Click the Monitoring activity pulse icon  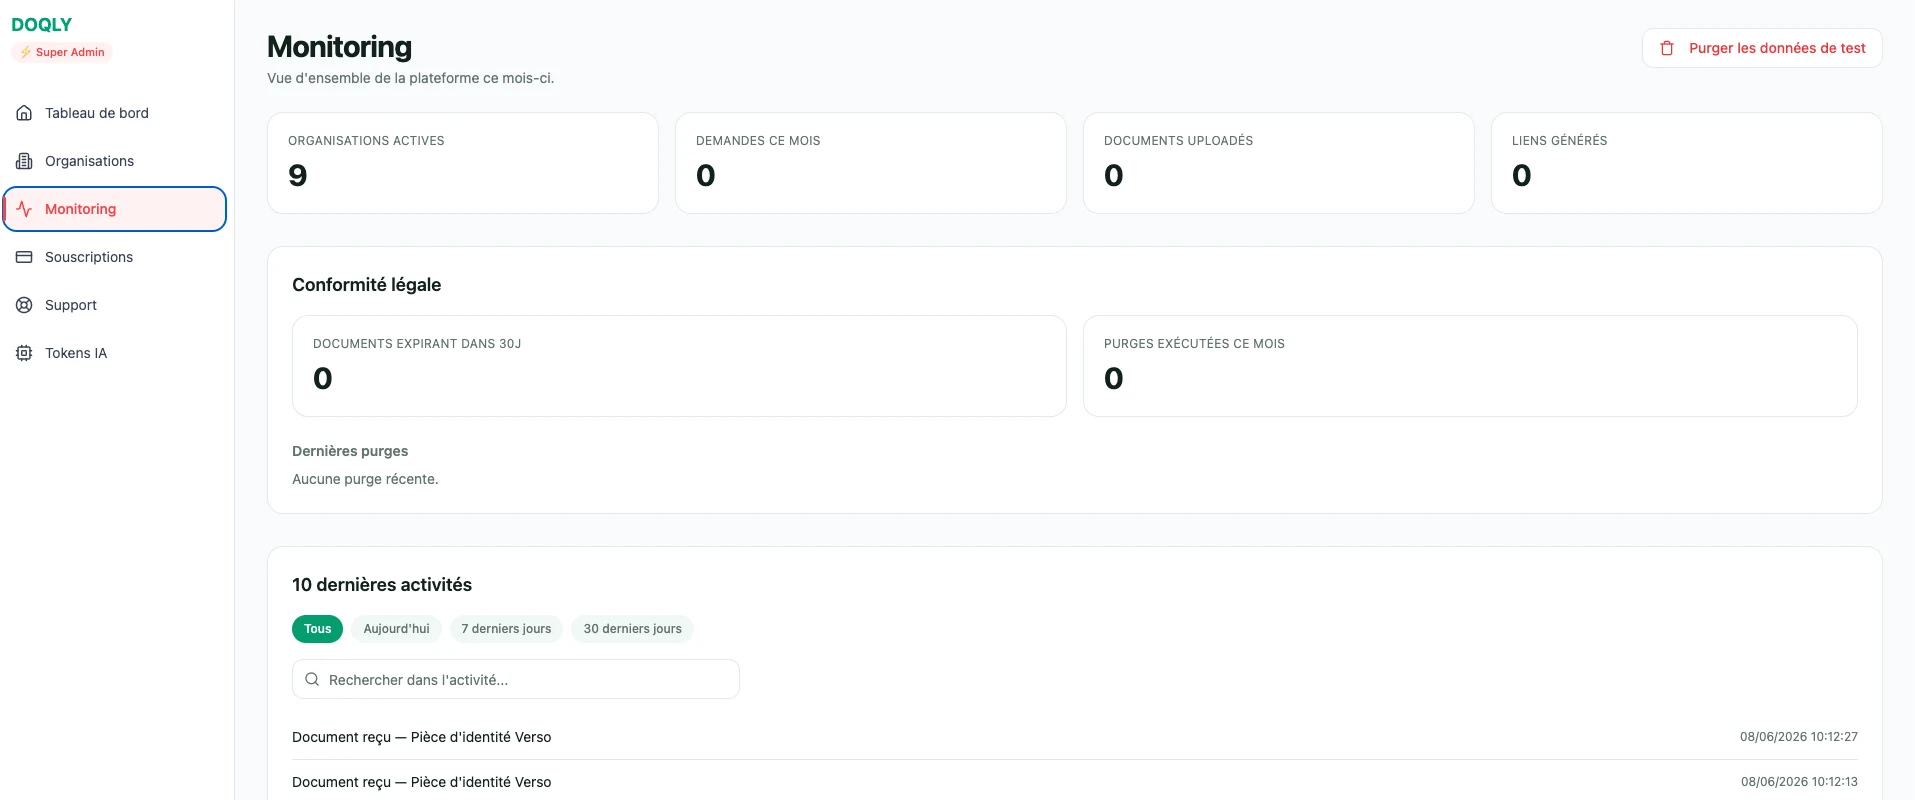pyautogui.click(x=24, y=209)
